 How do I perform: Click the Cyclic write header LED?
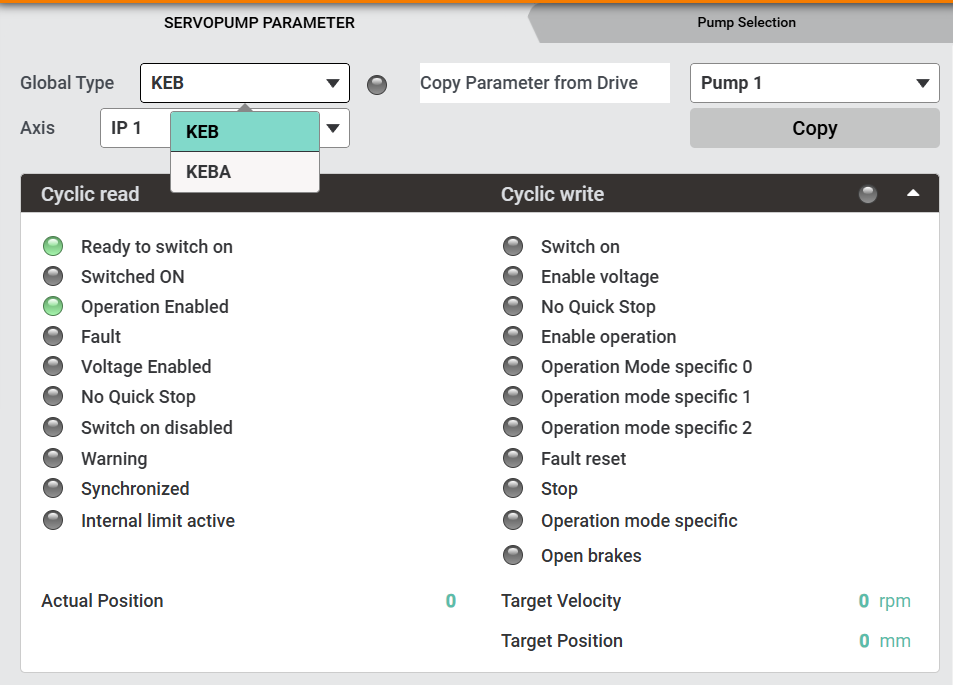[868, 195]
